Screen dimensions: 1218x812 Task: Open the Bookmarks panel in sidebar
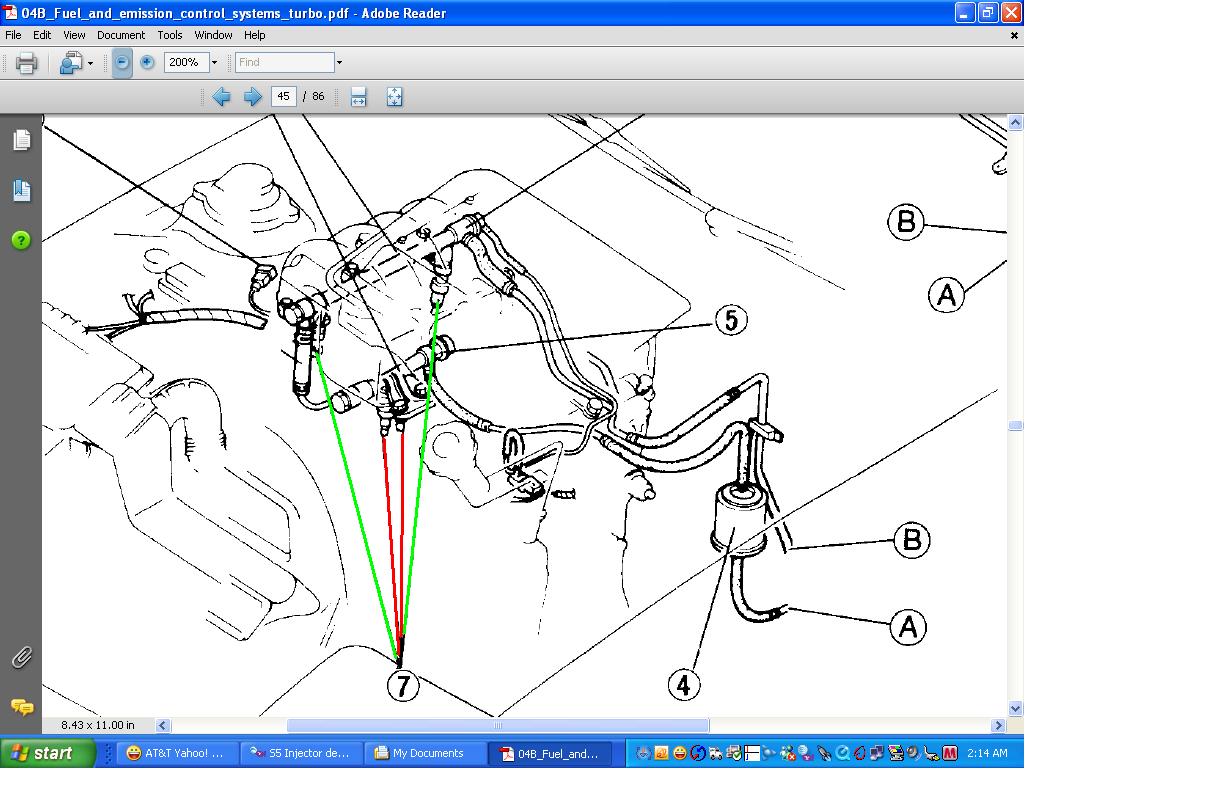click(x=21, y=190)
